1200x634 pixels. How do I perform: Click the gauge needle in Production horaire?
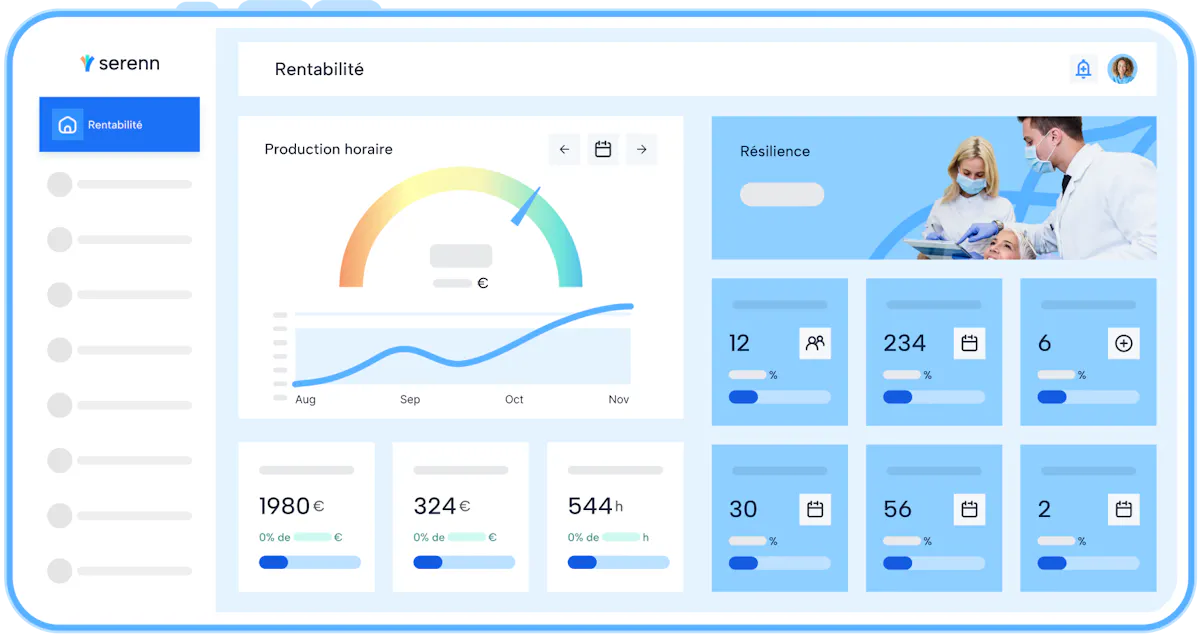pos(526,205)
